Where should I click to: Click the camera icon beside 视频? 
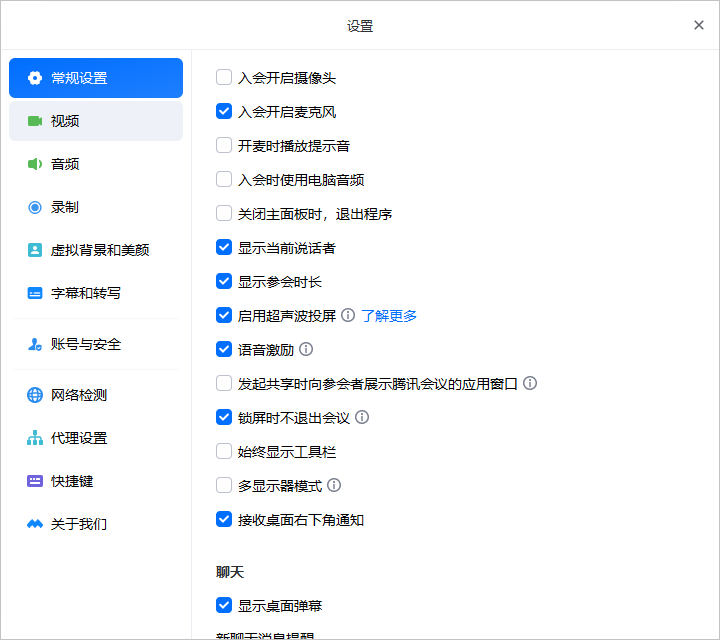[x=35, y=121]
